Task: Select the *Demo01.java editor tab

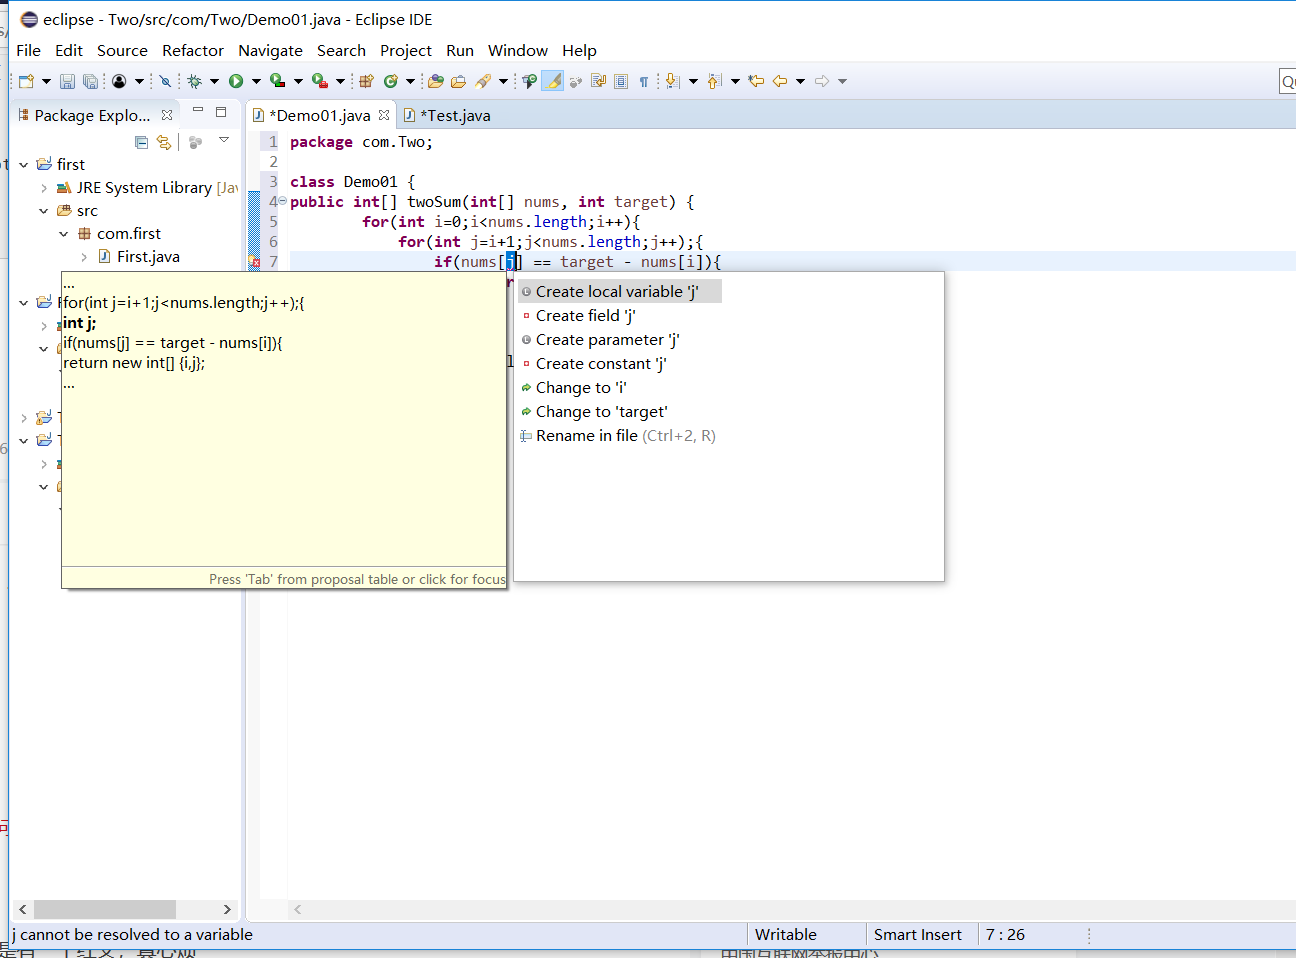Action: (320, 115)
